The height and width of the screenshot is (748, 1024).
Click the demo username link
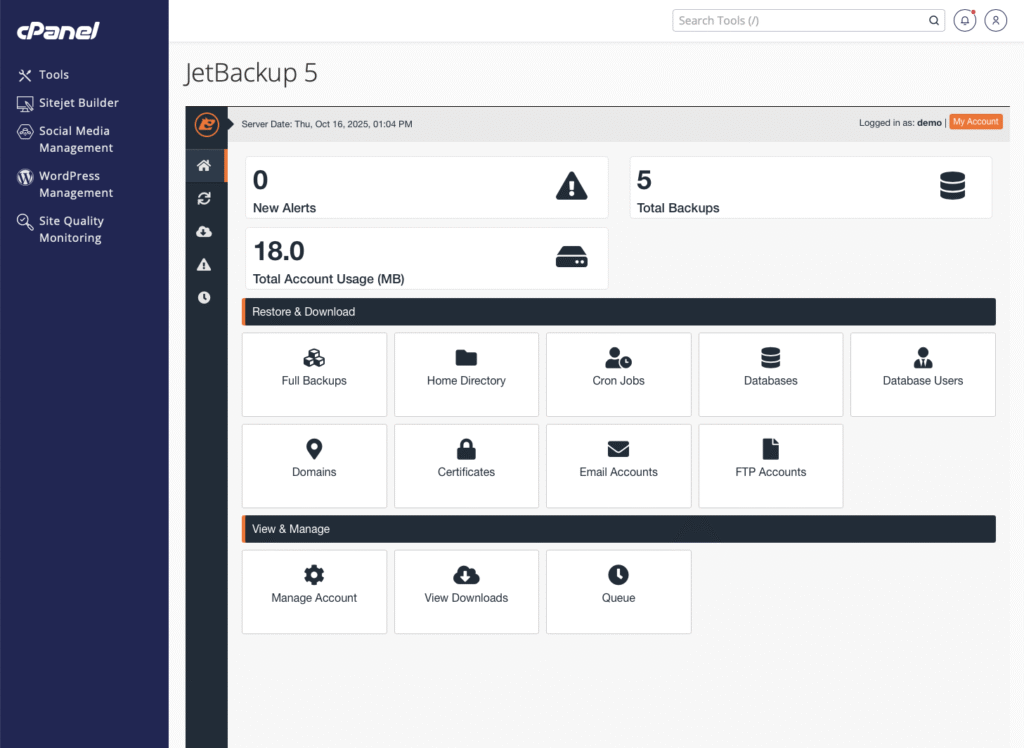(x=929, y=122)
